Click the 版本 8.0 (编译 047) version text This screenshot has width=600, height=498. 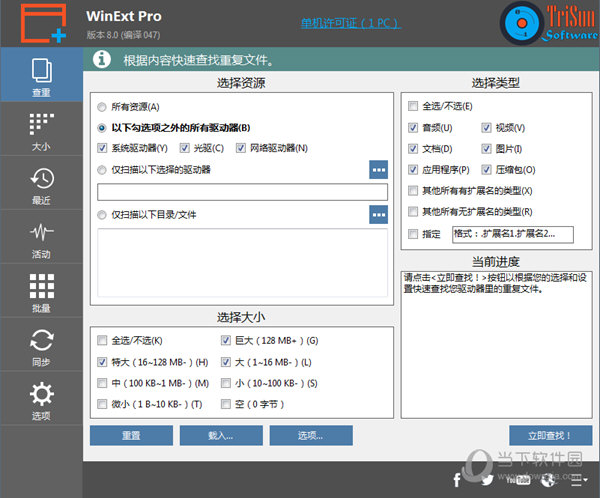(123, 35)
